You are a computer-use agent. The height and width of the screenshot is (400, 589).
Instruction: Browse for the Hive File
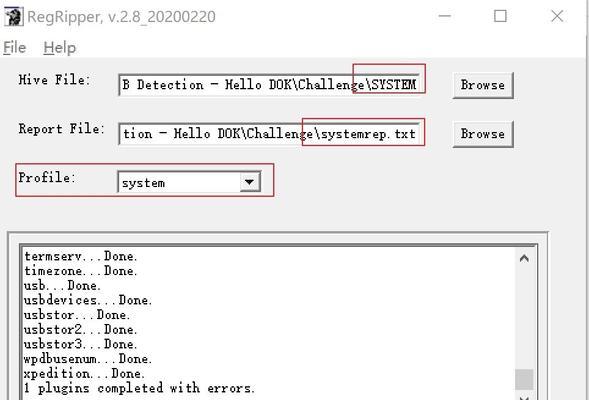pyautogui.click(x=483, y=85)
